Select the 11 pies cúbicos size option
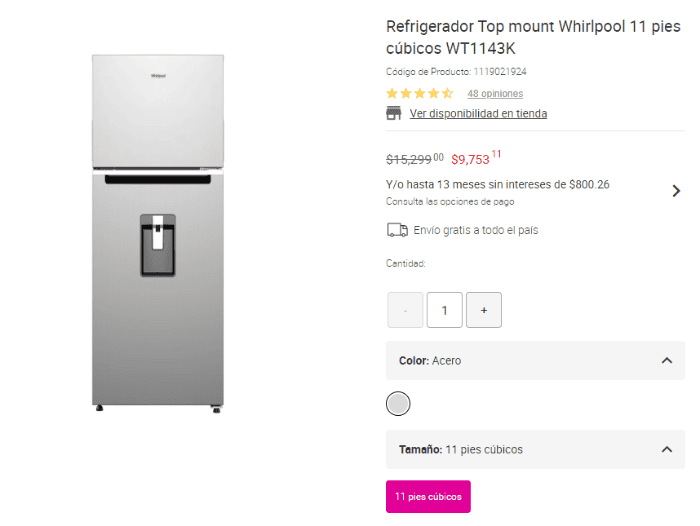This screenshot has width=700, height=526. click(x=428, y=496)
